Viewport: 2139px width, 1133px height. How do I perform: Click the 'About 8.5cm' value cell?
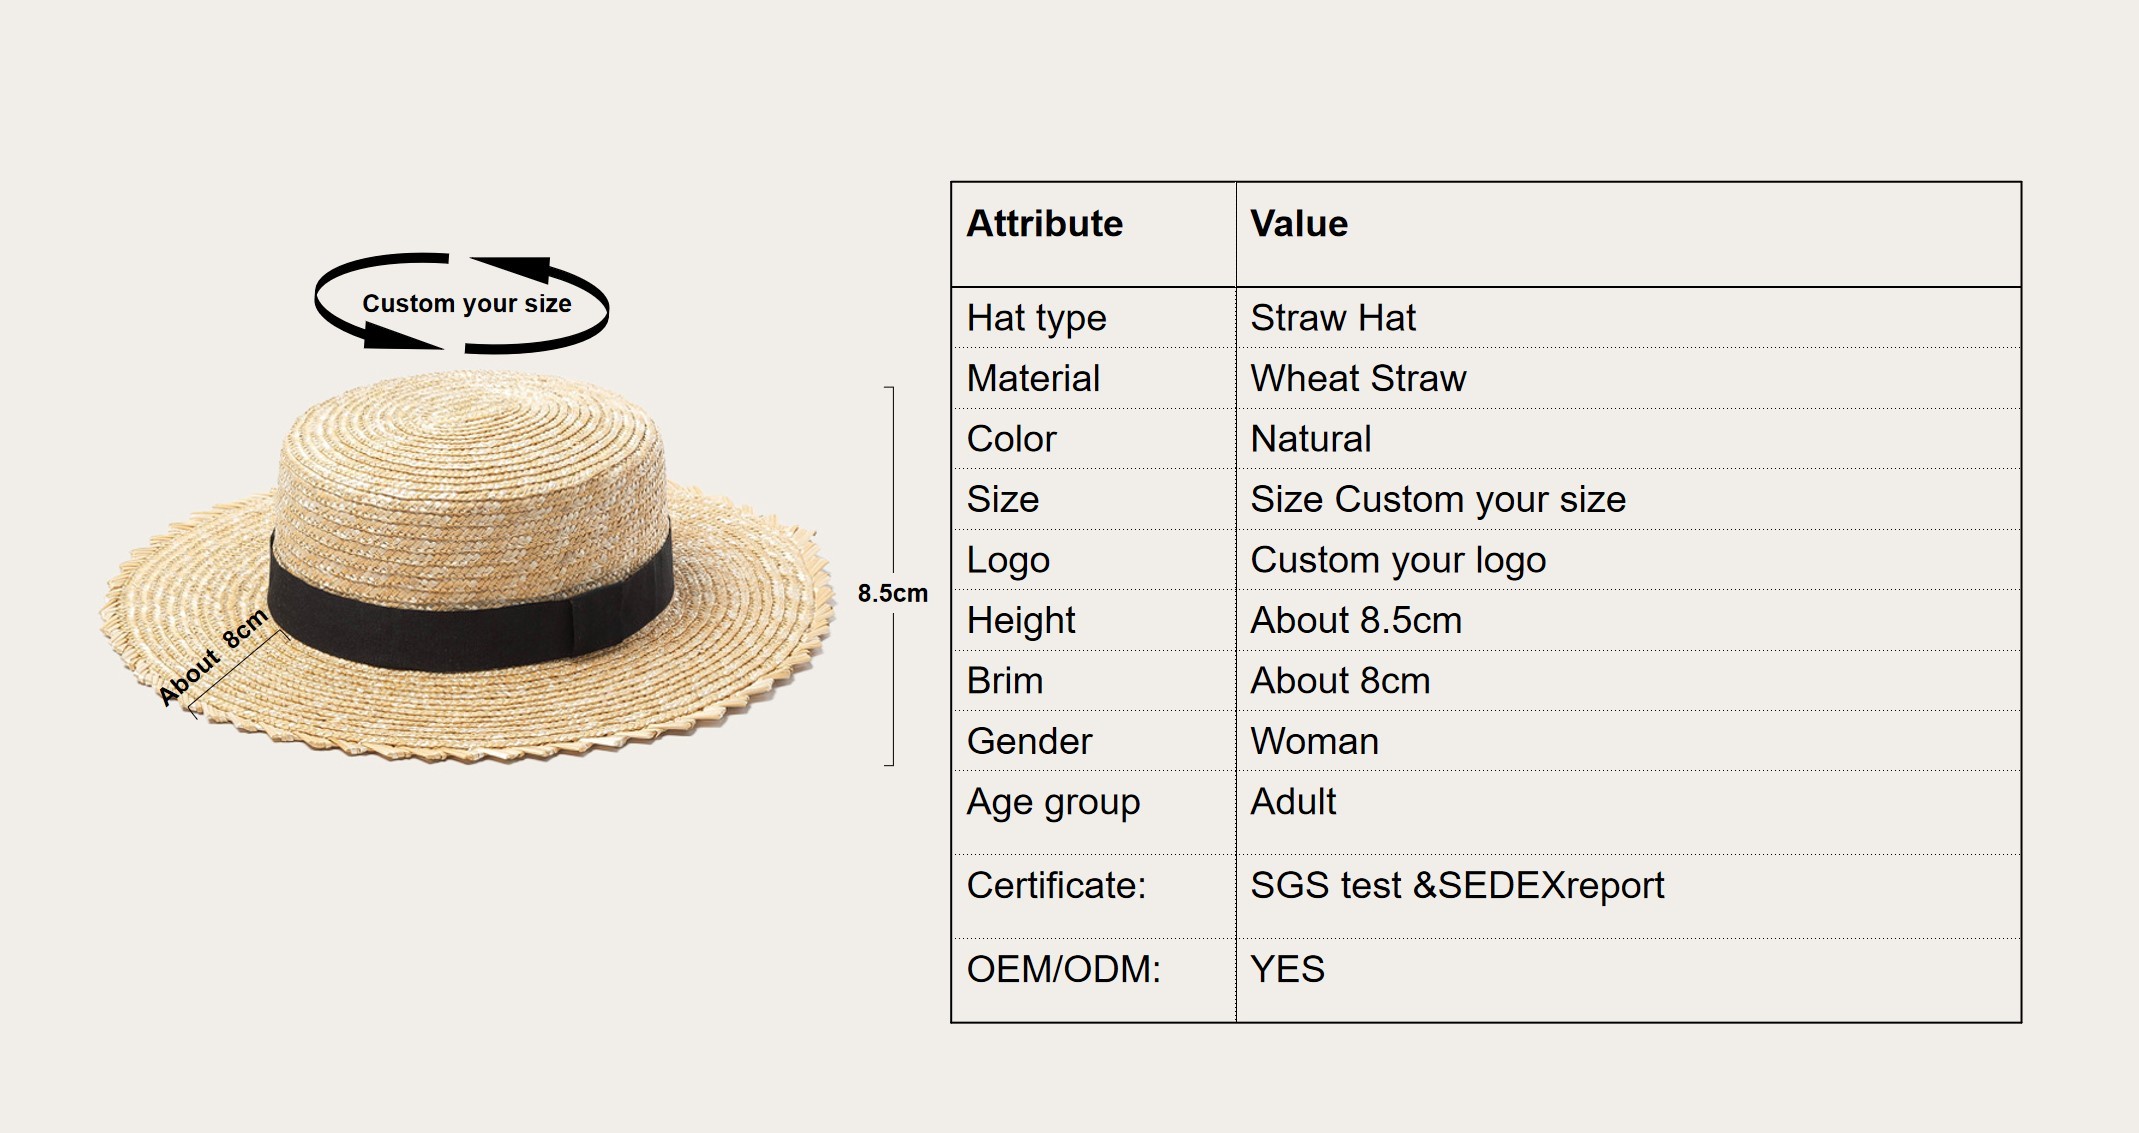pos(1628,620)
